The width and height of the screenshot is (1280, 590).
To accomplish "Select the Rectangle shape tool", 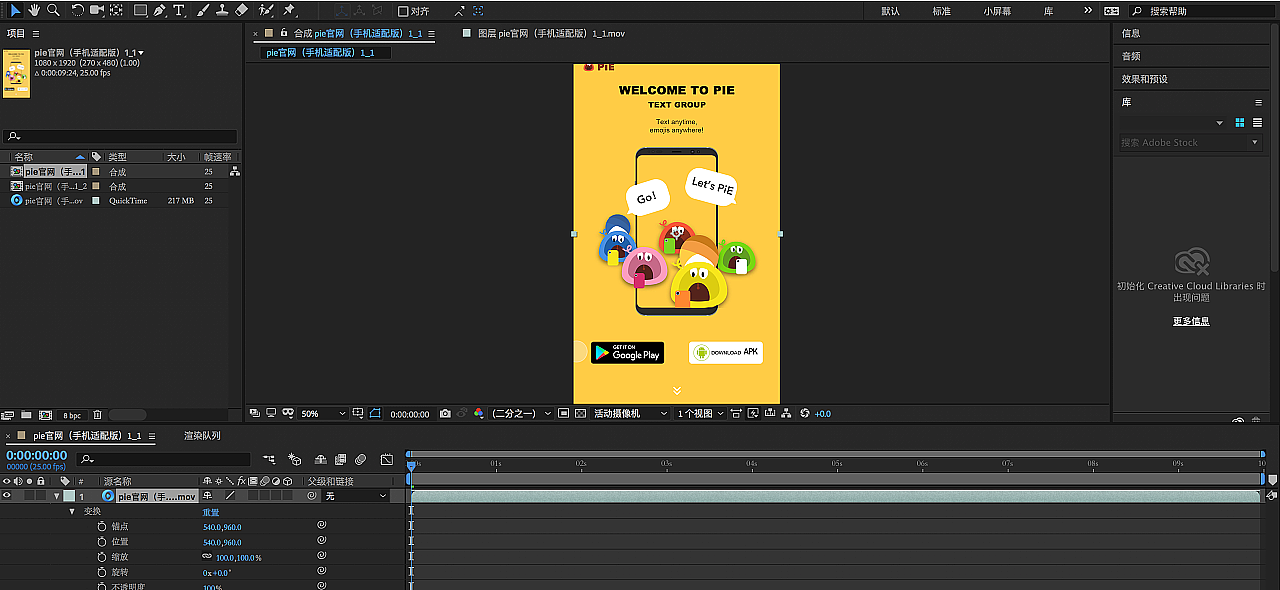I will coord(141,10).
